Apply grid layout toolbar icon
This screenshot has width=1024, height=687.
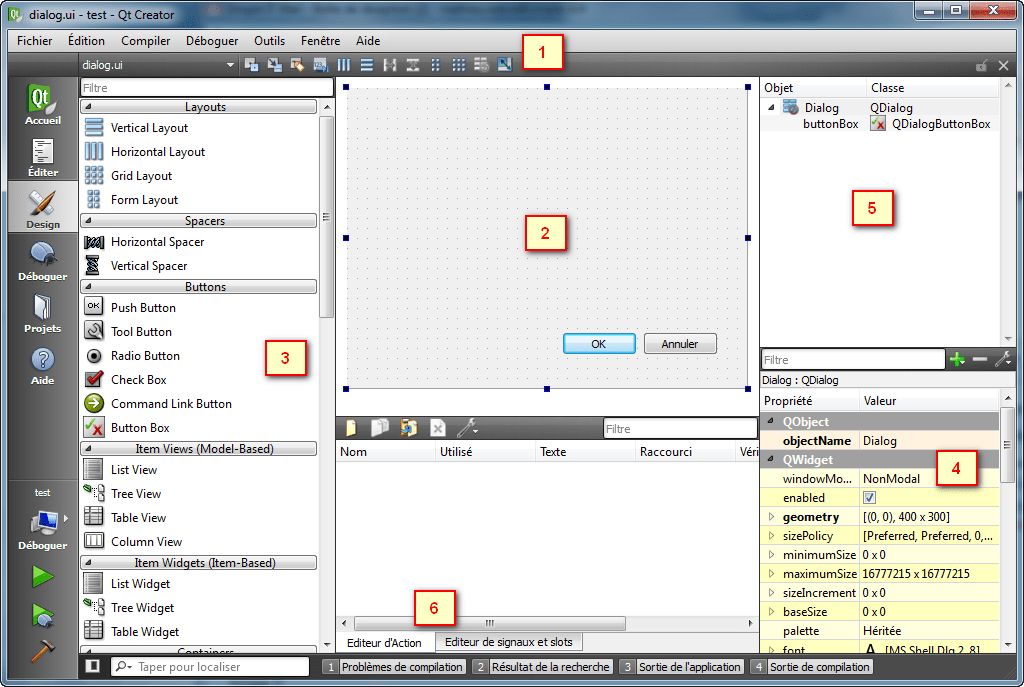click(x=459, y=65)
